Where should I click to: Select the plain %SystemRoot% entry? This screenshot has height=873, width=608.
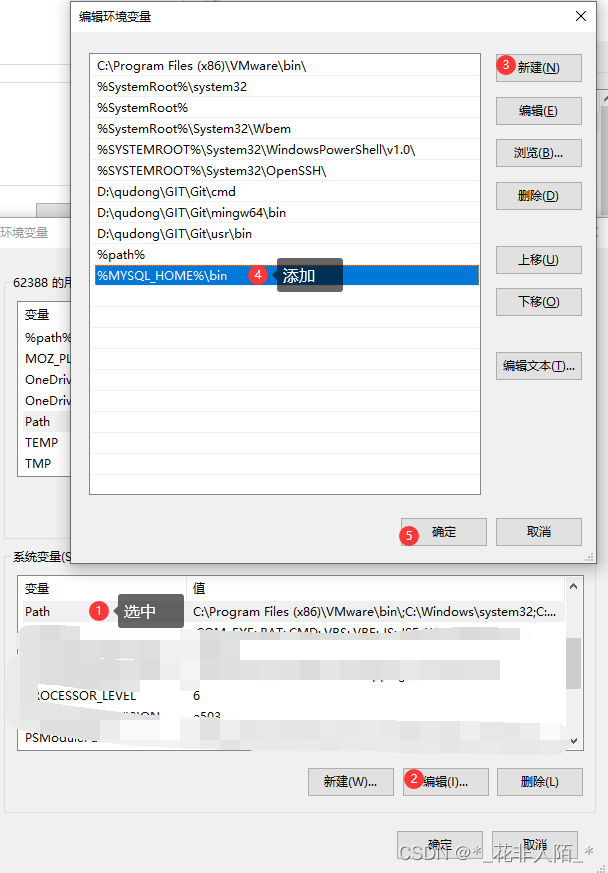click(x=285, y=107)
